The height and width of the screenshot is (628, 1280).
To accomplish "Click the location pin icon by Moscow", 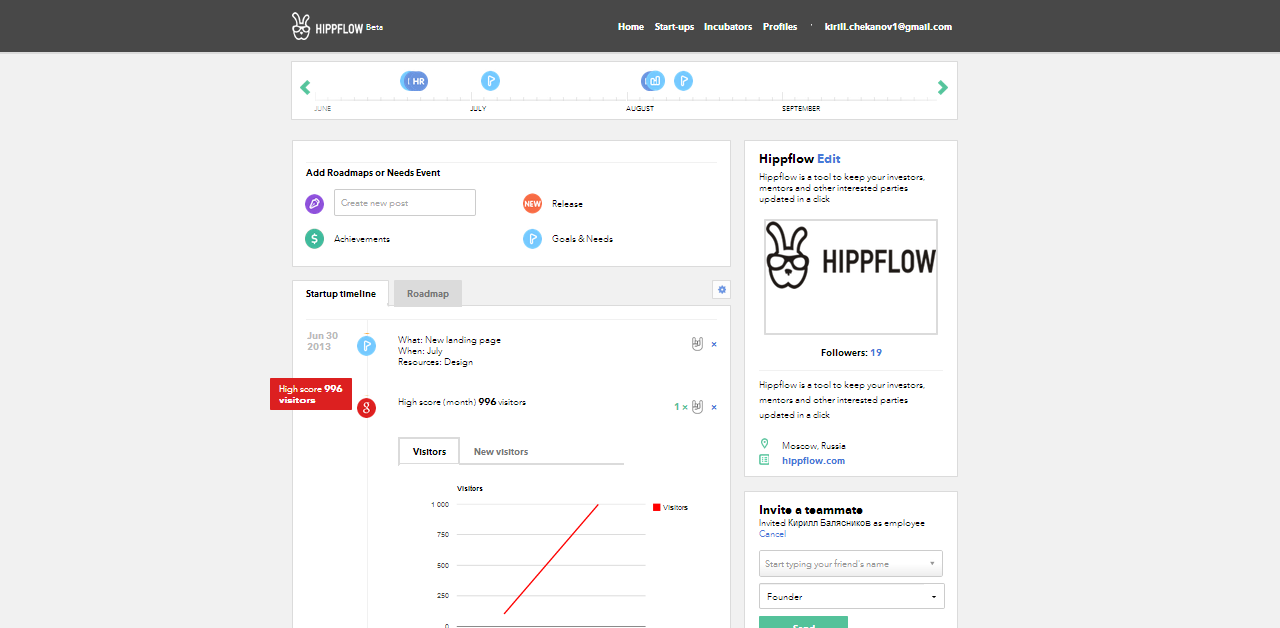I will (x=764, y=444).
